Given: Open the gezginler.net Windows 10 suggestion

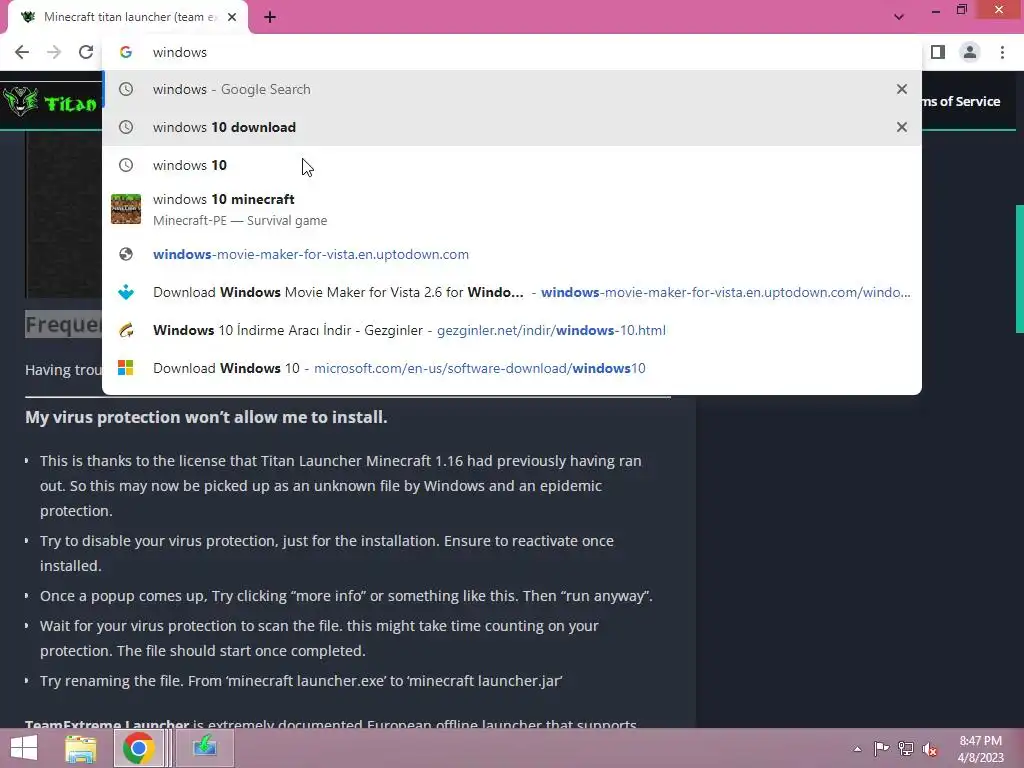Looking at the screenshot, I should pos(512,330).
